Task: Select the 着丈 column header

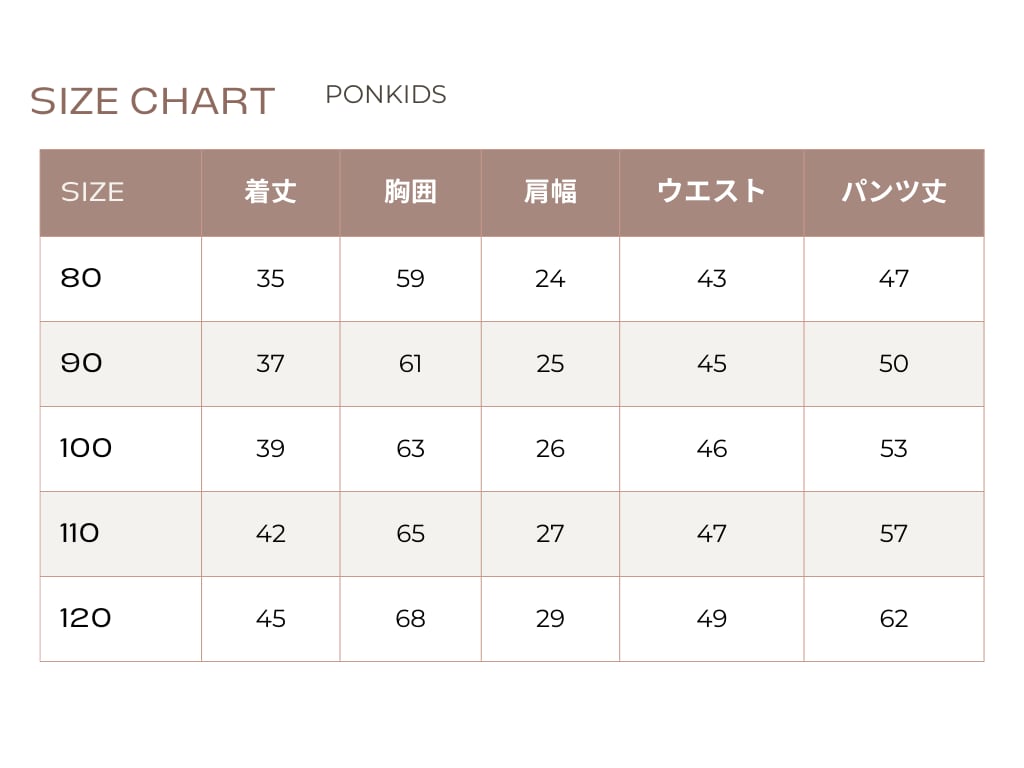Action: pos(270,192)
